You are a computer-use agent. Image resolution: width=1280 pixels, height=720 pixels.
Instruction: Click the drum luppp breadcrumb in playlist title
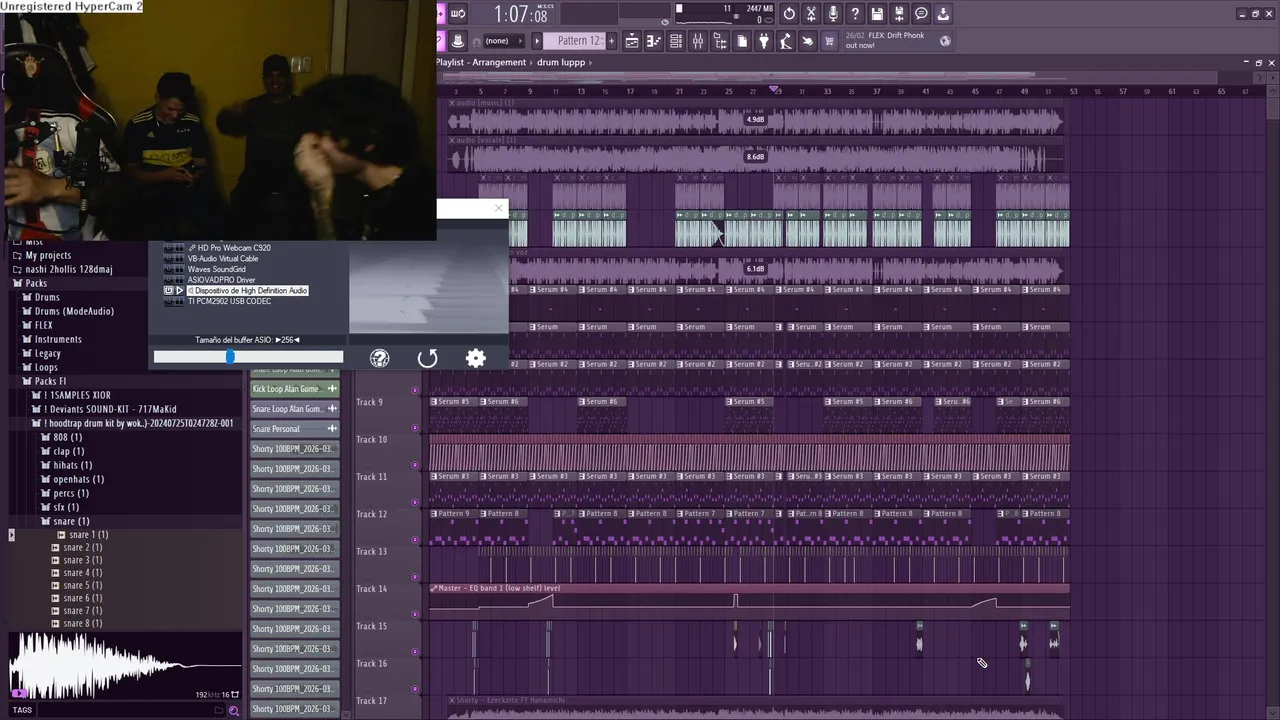[x=560, y=62]
